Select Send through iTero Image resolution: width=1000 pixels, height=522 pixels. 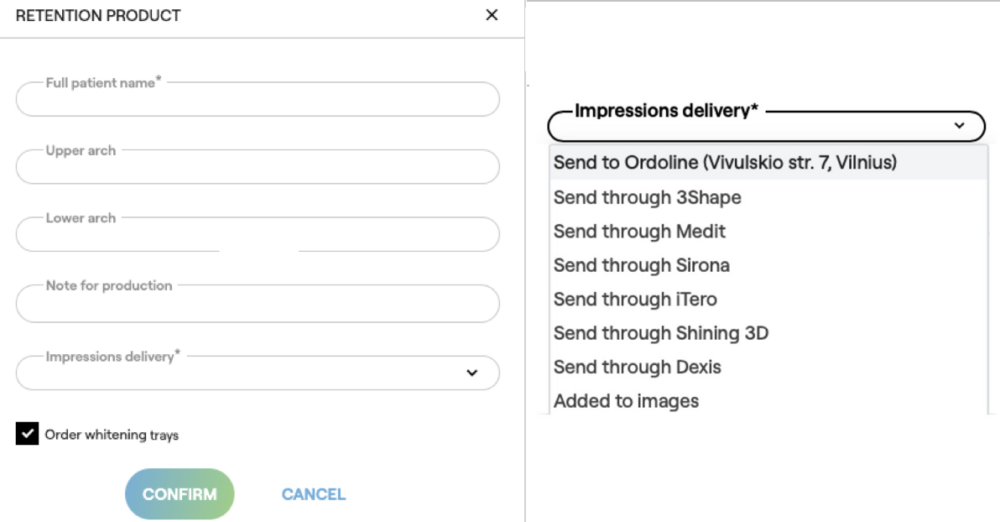click(635, 299)
